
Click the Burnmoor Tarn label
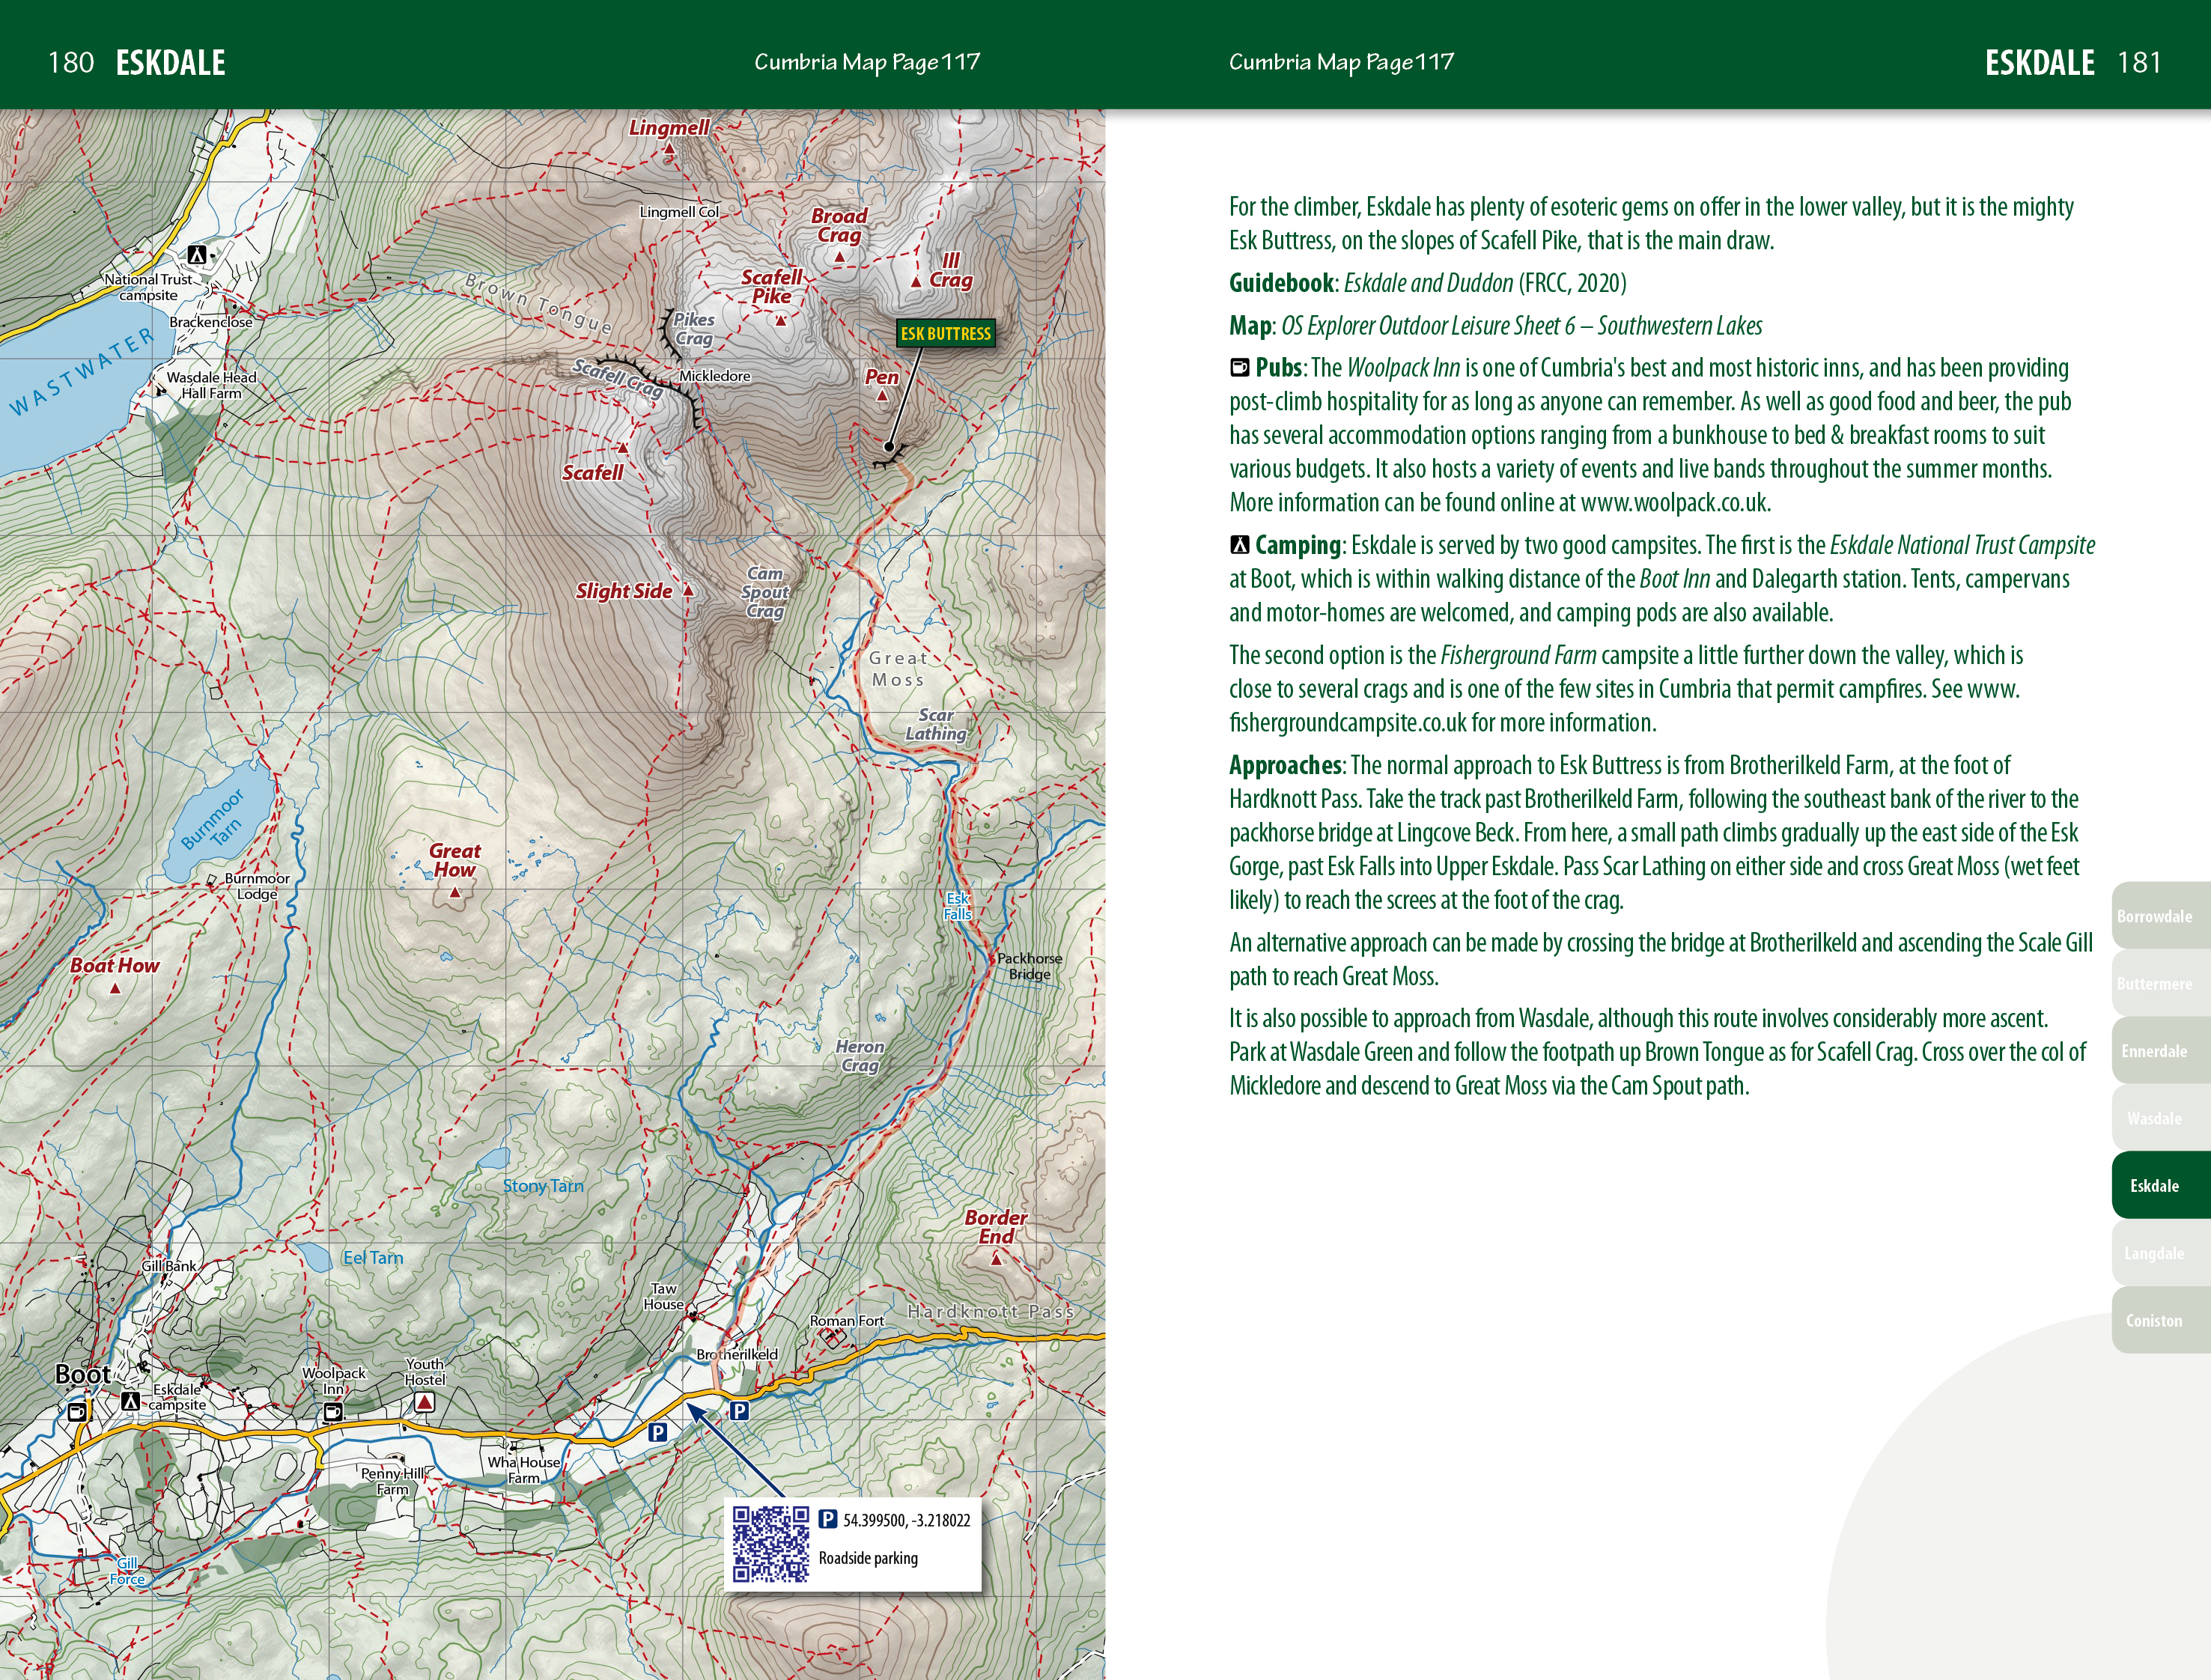217,822
